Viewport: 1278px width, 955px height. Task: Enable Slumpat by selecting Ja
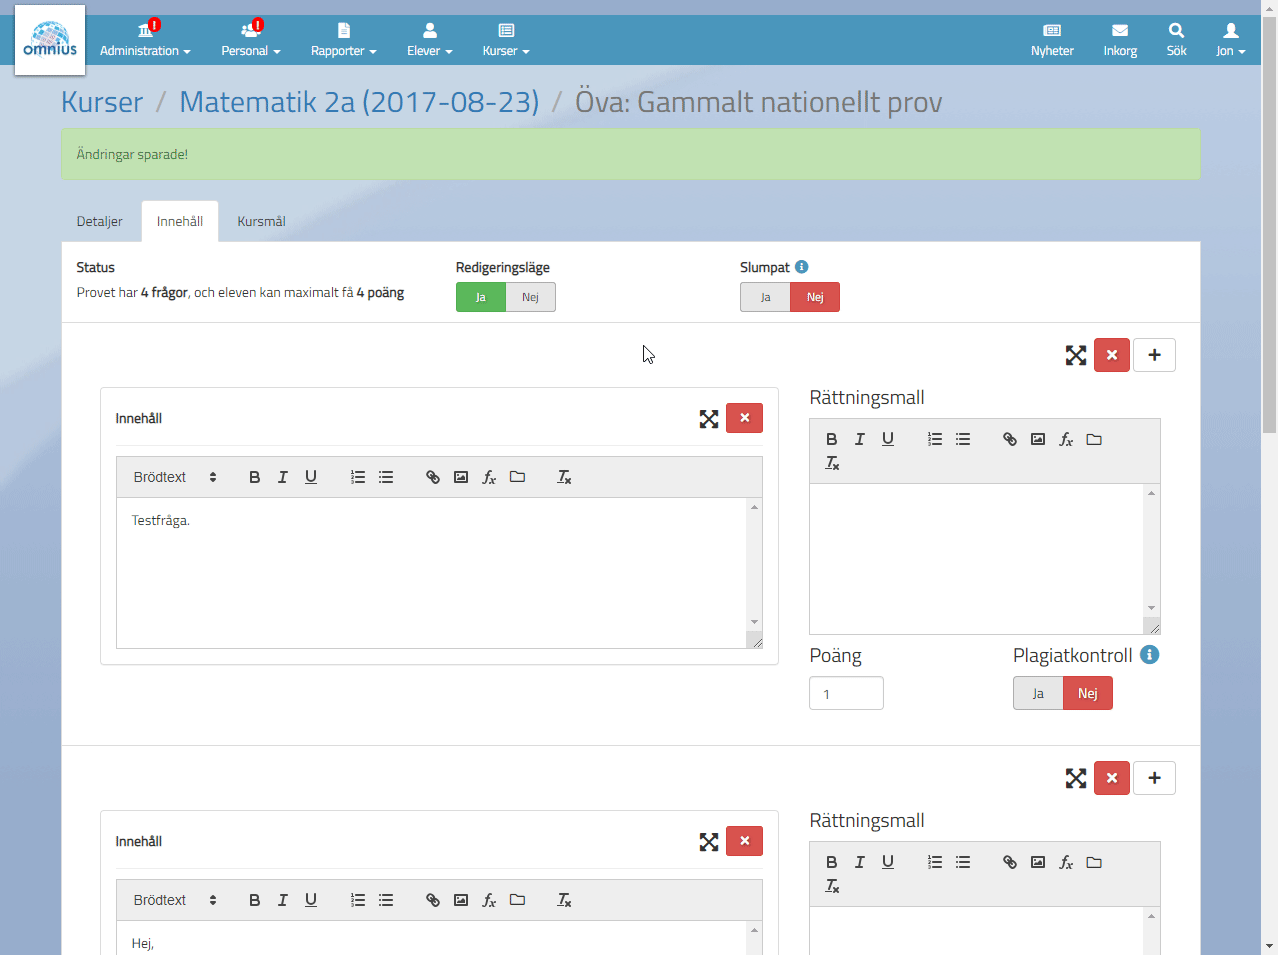tap(765, 297)
